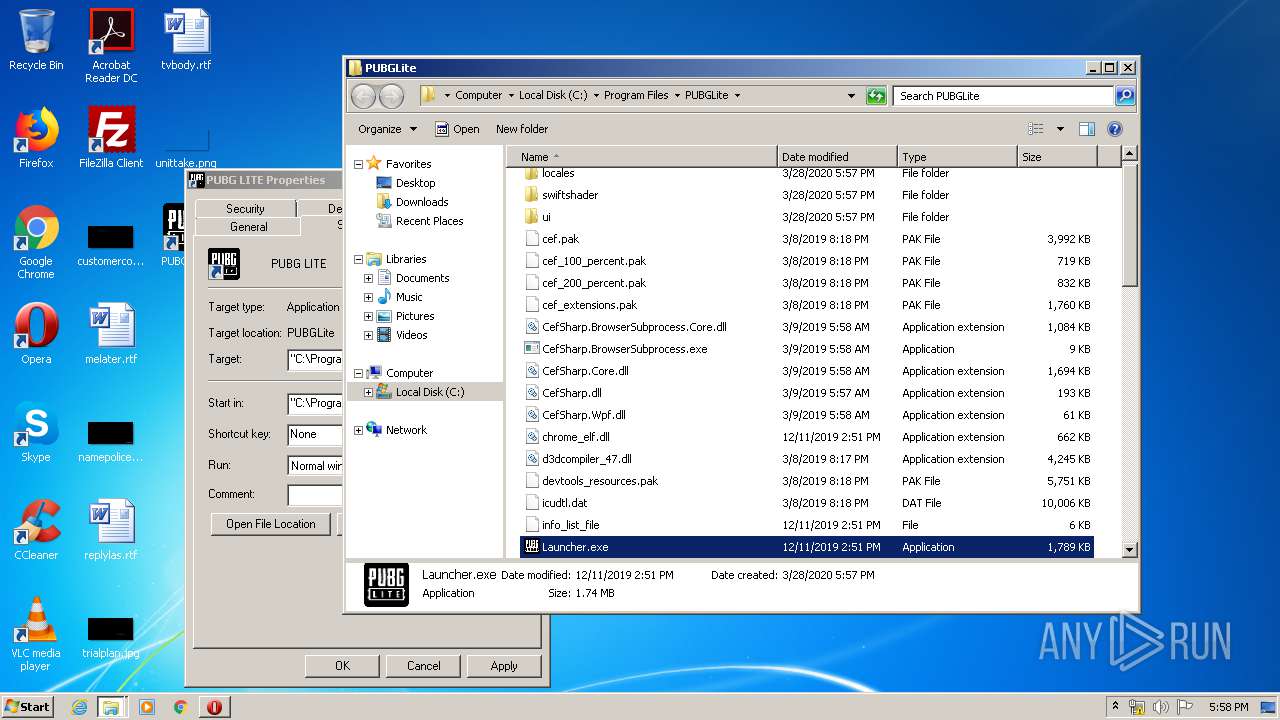
Task: Select CefSharp.BrowserSubprocess.exe file
Action: pyautogui.click(x=807, y=349)
